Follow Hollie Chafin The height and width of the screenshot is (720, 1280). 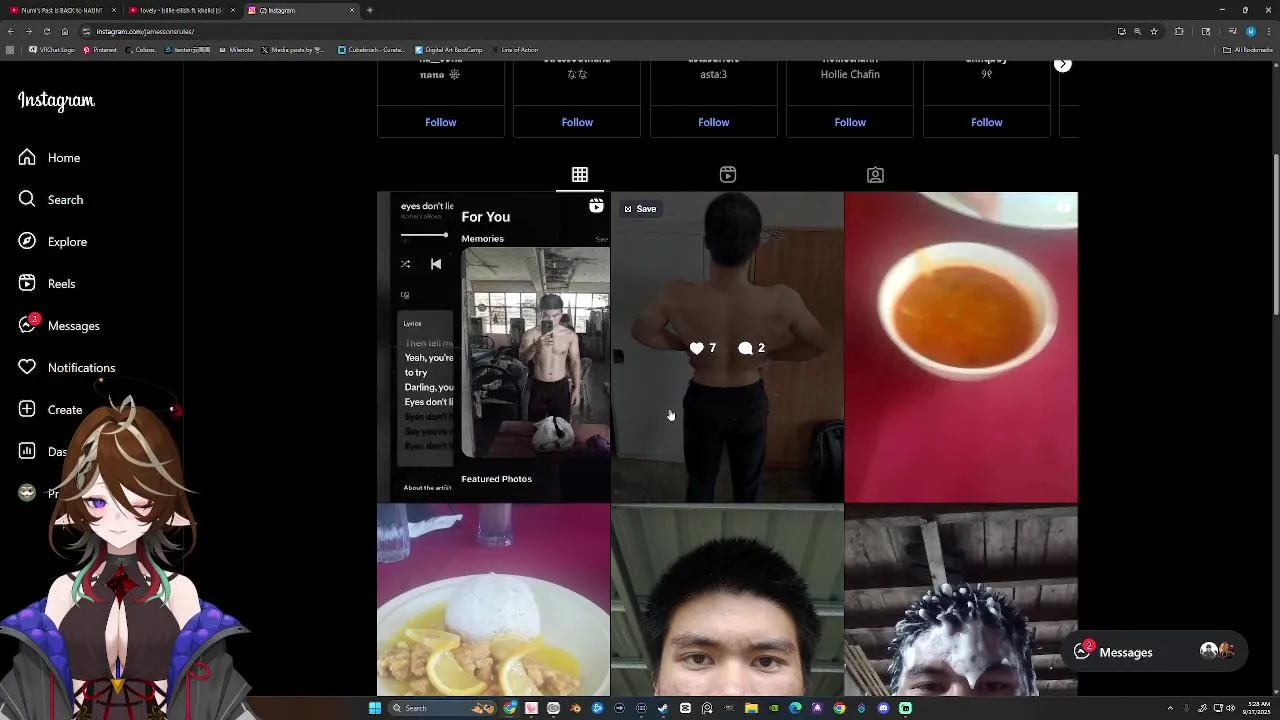850,122
